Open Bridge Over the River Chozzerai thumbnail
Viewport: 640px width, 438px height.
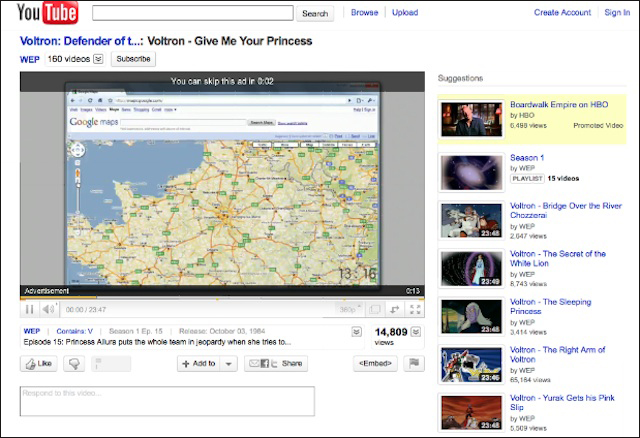[x=471, y=221]
